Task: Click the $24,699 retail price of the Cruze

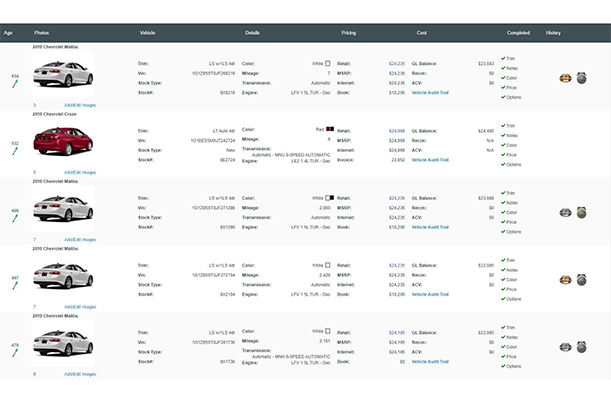Action: tap(396, 130)
